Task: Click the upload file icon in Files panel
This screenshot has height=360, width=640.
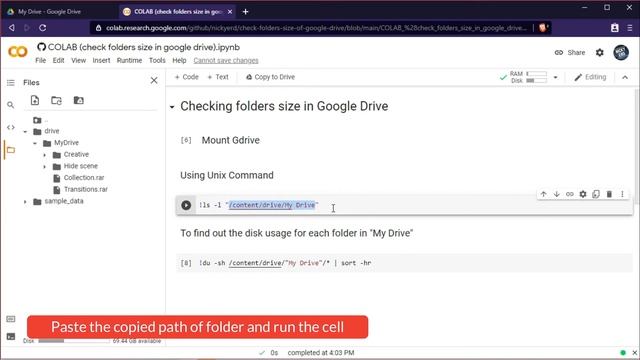Action: pyautogui.click(x=35, y=100)
